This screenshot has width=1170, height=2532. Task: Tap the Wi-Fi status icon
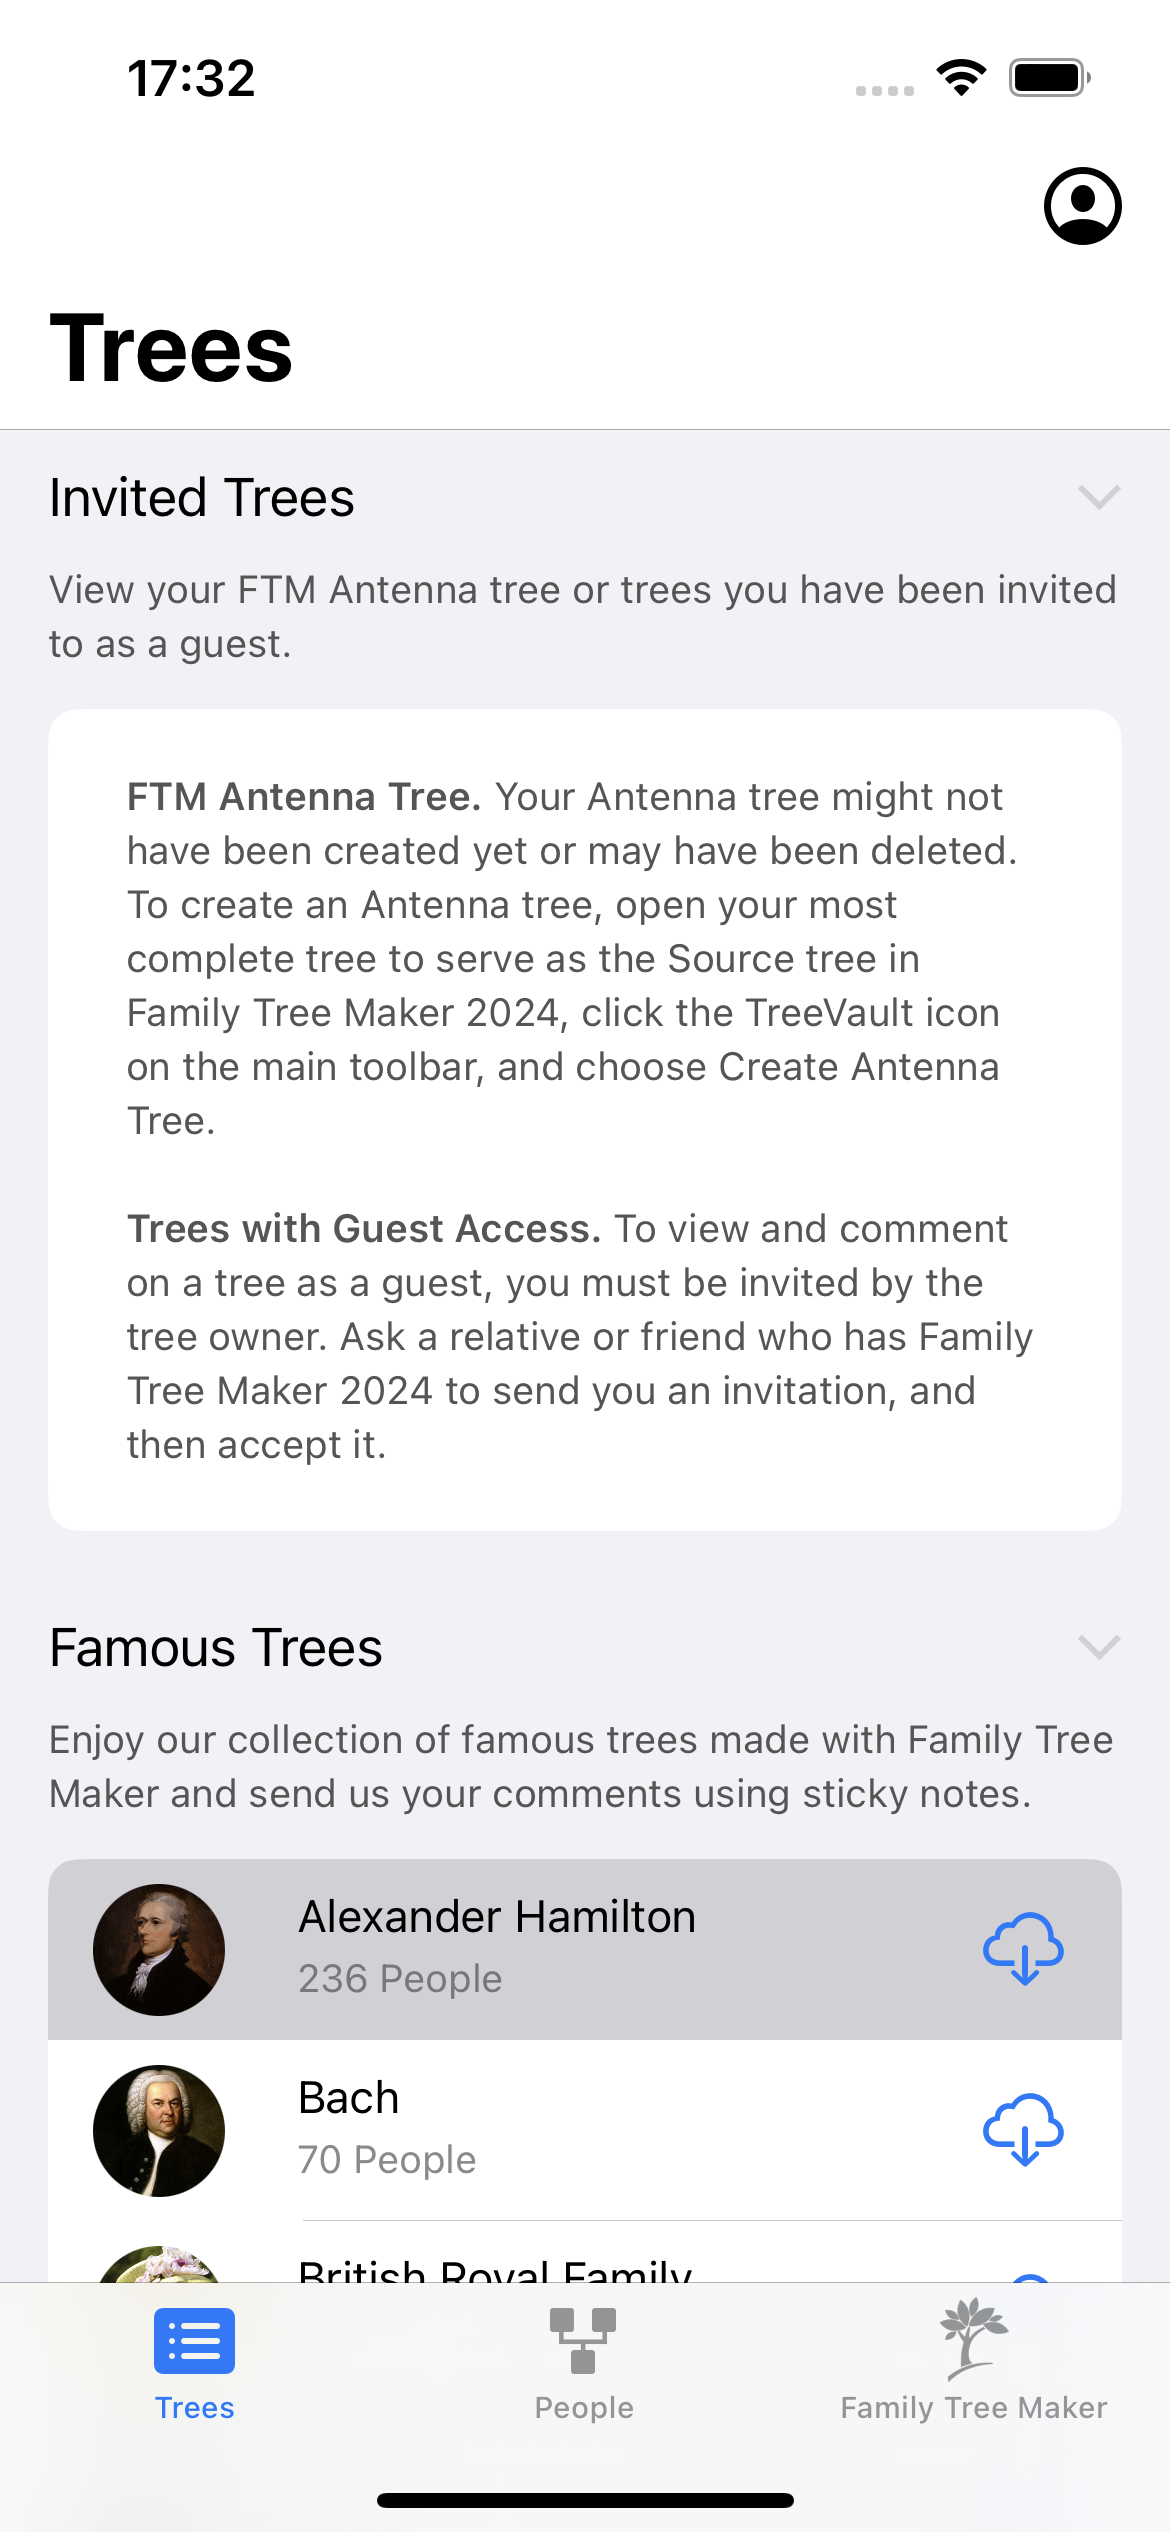(x=961, y=78)
